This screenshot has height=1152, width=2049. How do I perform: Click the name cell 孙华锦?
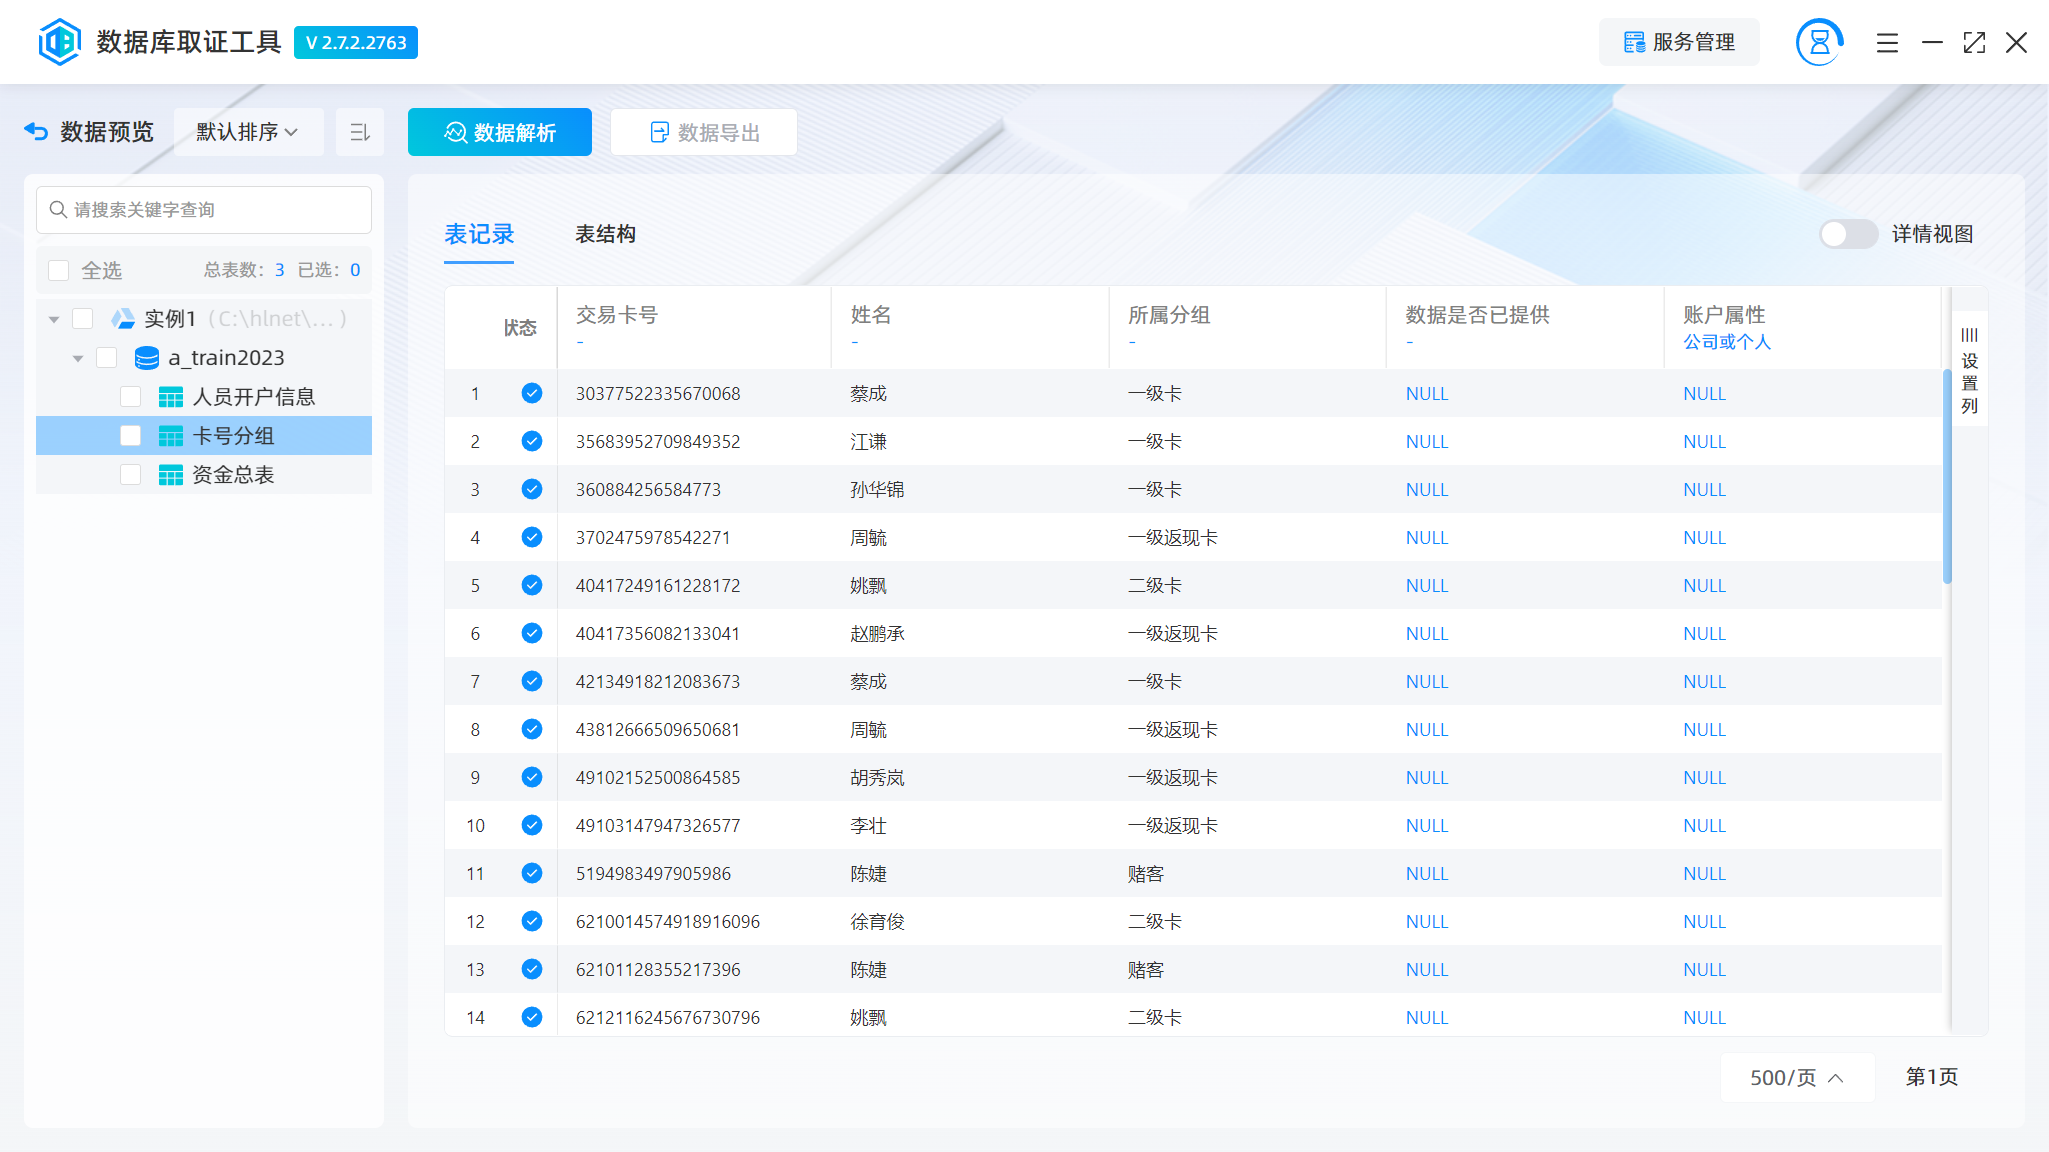click(877, 489)
